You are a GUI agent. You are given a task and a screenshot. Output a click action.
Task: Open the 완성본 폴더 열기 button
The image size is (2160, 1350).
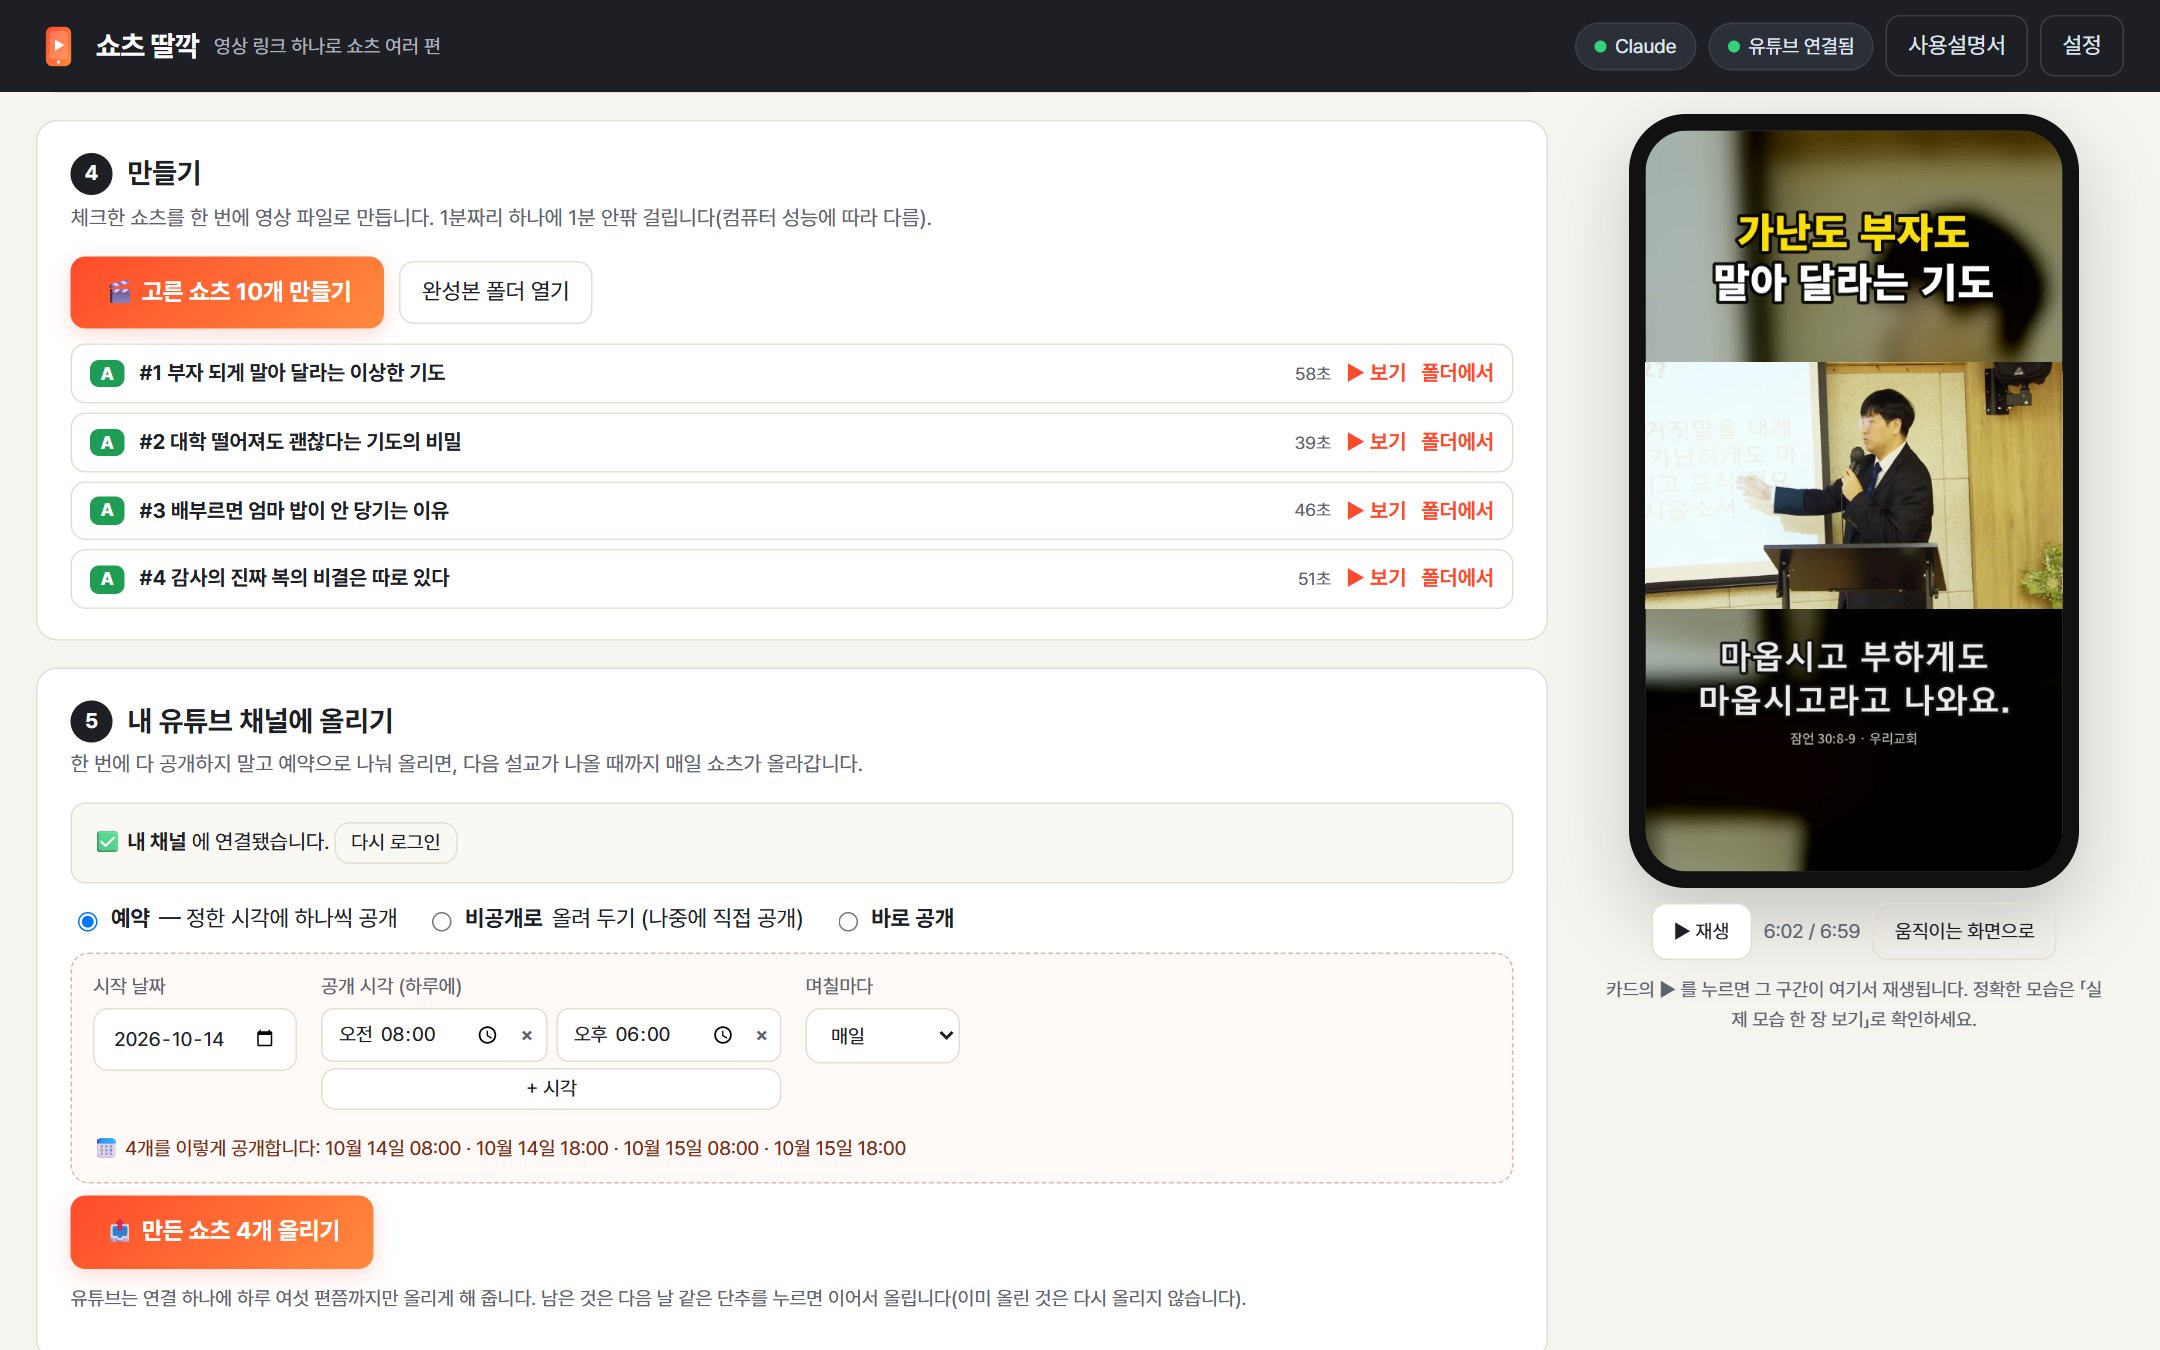(495, 292)
